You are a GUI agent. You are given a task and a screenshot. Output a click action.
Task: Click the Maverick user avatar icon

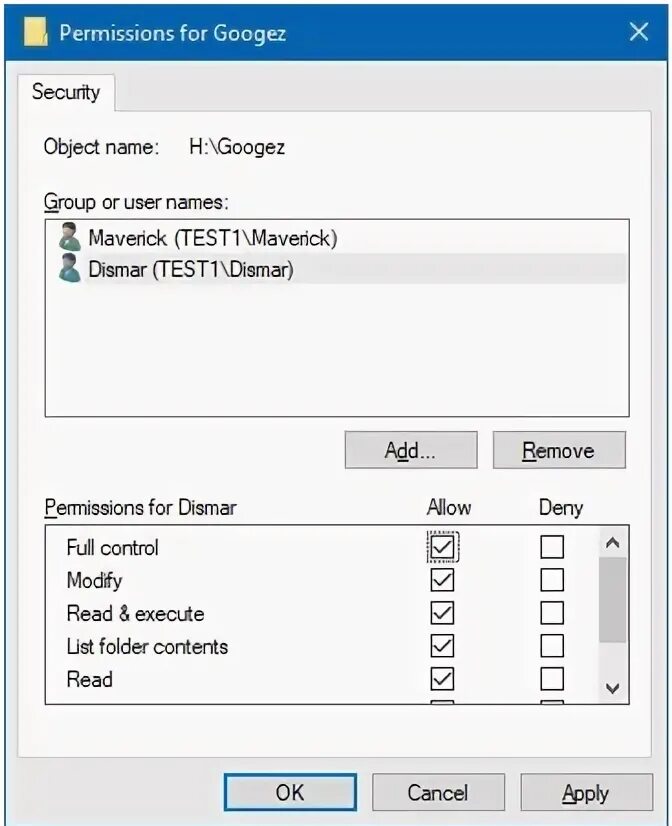[x=70, y=237]
